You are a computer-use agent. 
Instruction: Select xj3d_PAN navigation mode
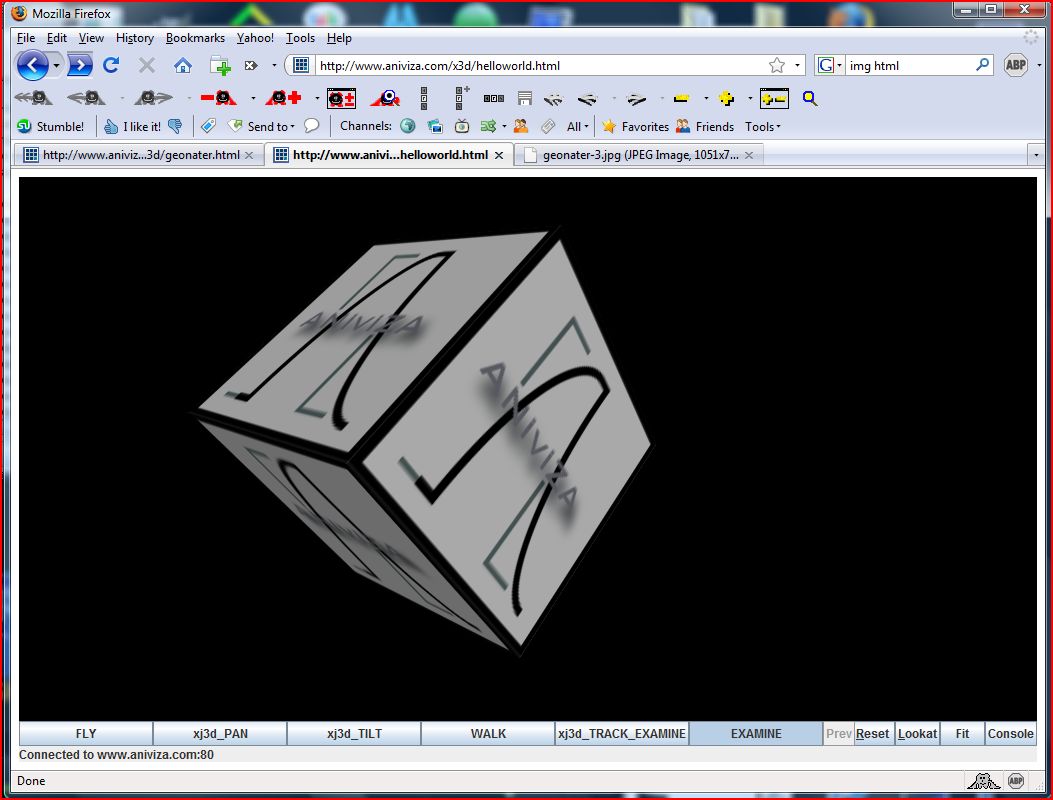[x=220, y=734]
